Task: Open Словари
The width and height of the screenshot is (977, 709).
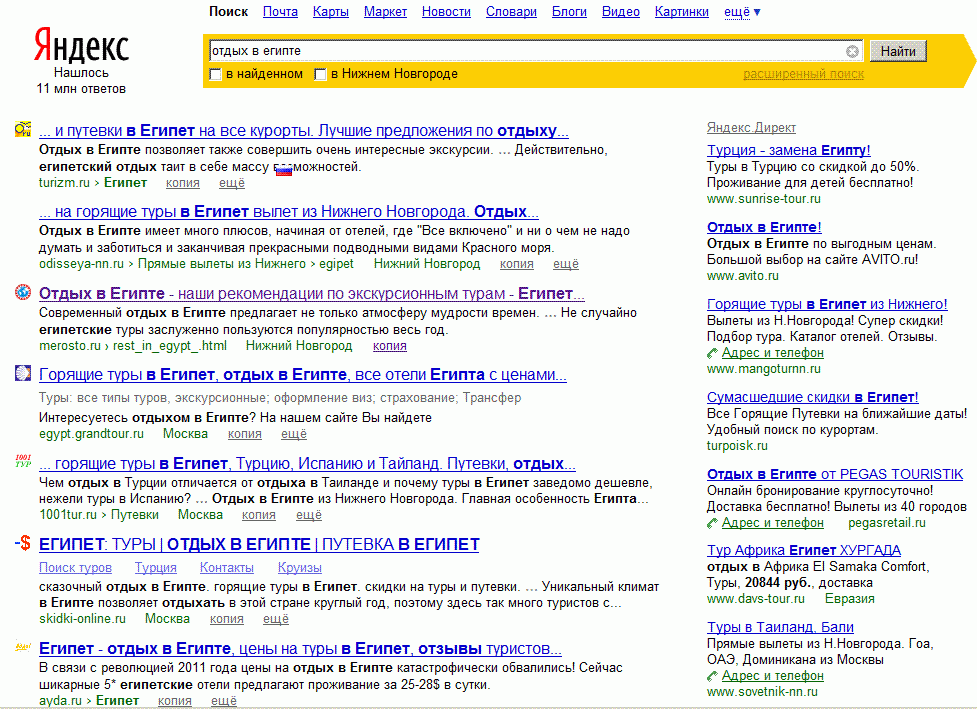Action: click(512, 12)
